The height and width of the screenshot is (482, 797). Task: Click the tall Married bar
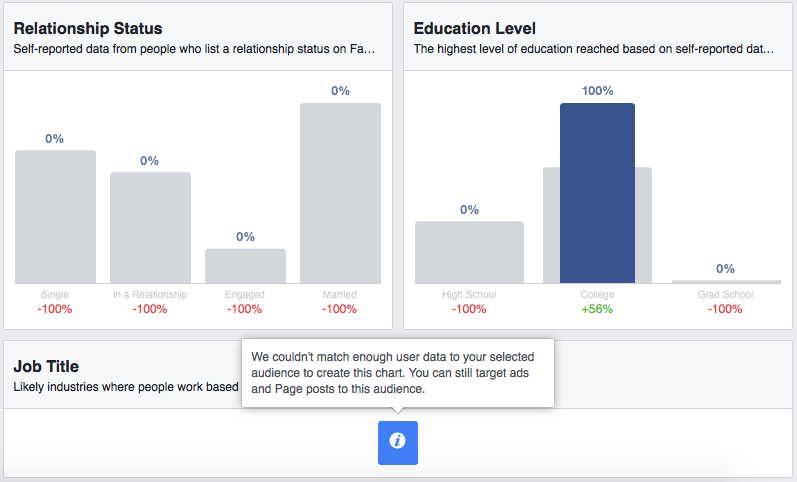pyautogui.click(x=340, y=193)
